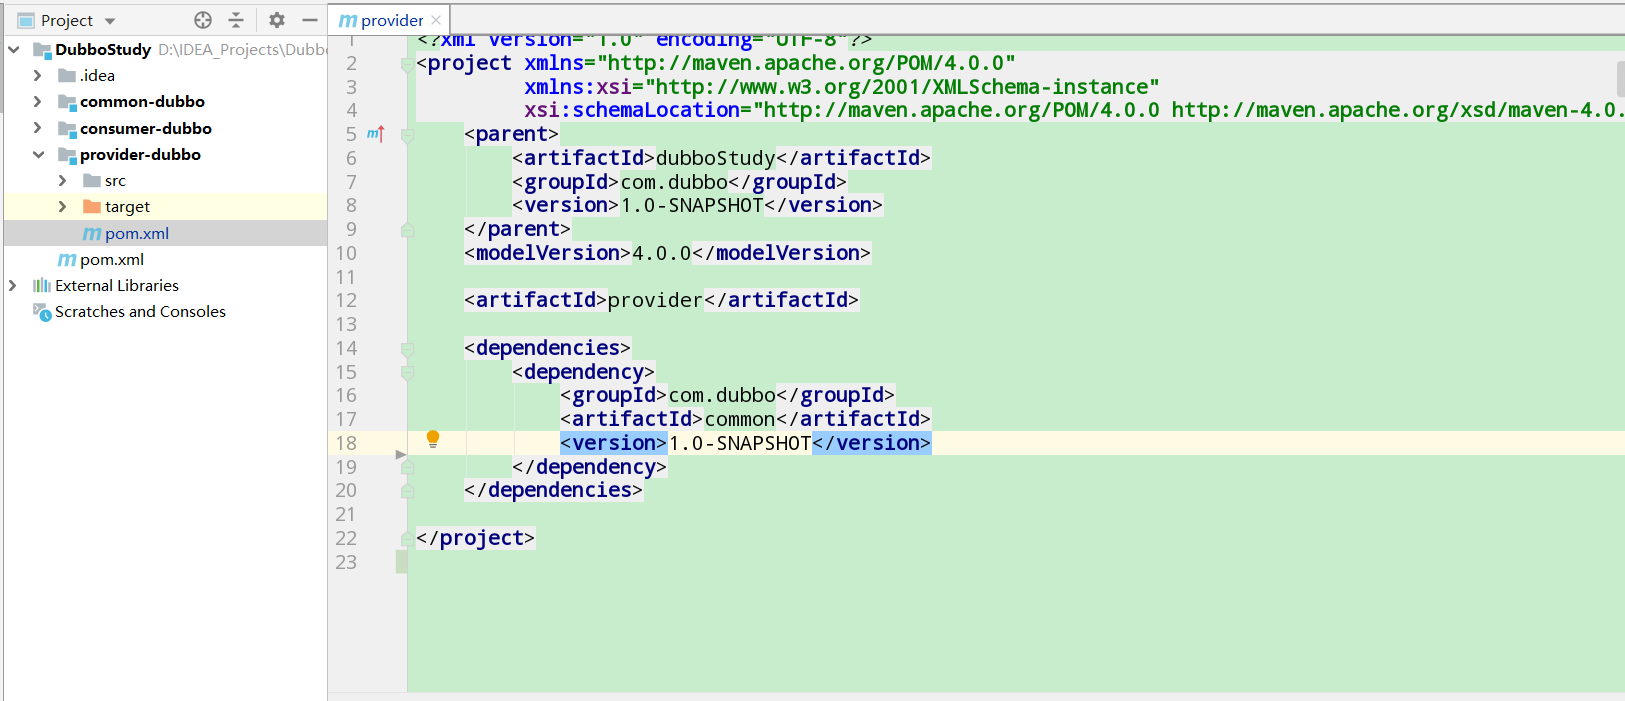Click the Maven parent gutter icon on line 5
The image size is (1625, 701).
pos(376,134)
